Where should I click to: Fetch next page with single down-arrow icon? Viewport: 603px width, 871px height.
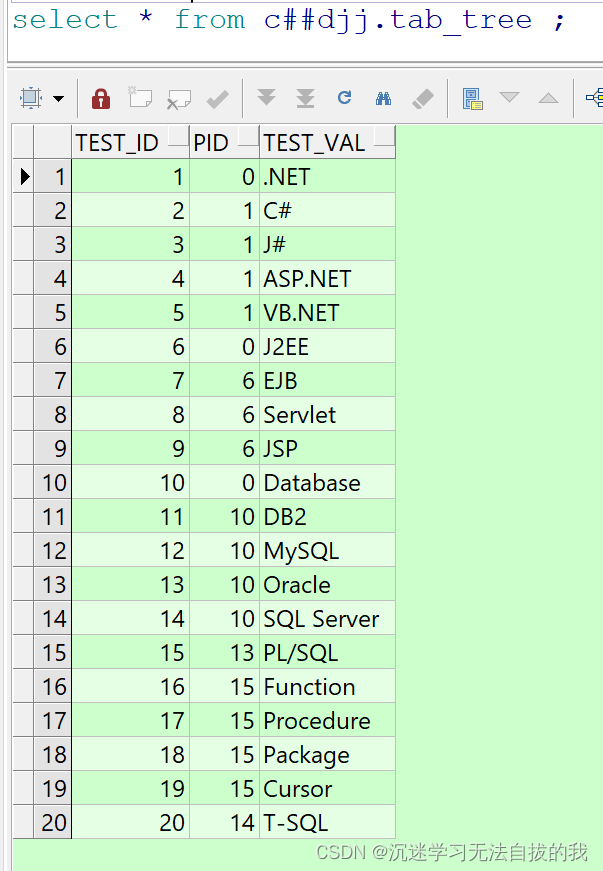[x=267, y=98]
